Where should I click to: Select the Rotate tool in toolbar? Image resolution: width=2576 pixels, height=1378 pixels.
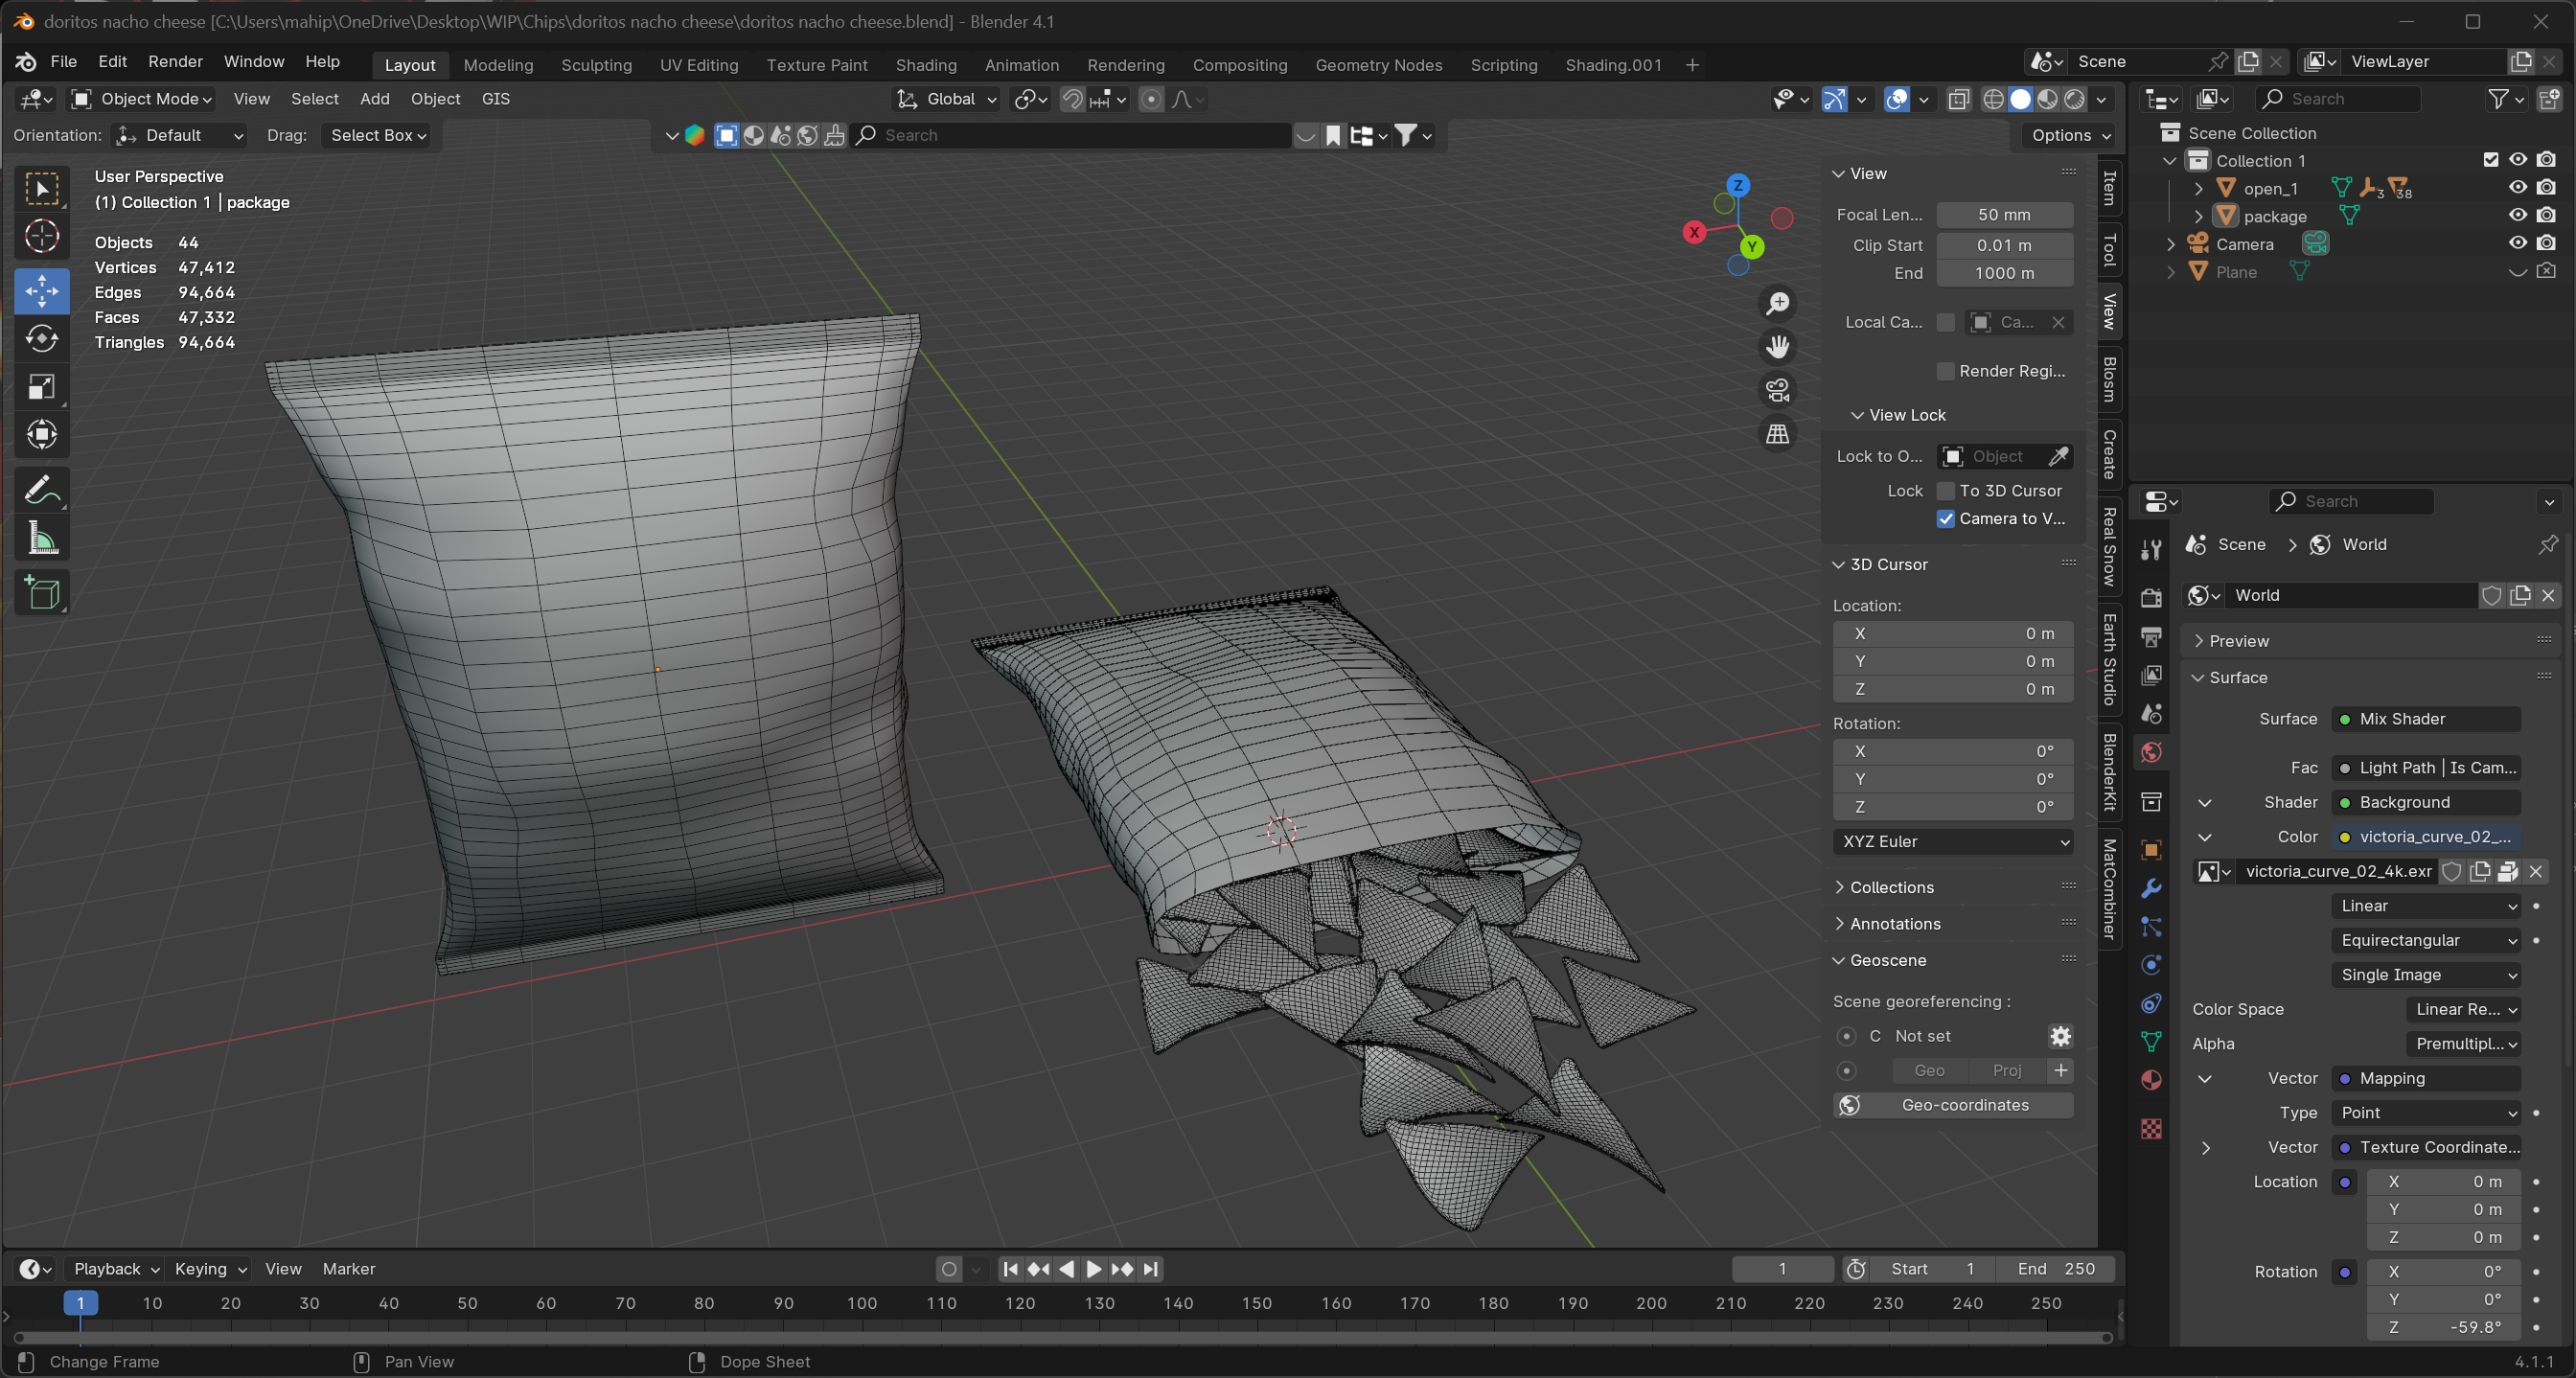click(x=41, y=339)
